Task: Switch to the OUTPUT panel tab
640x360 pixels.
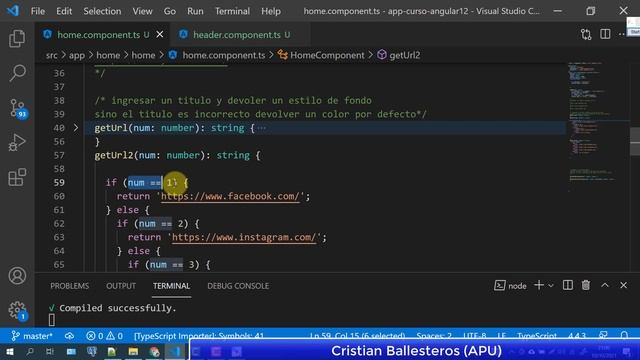Action: pos(121,286)
